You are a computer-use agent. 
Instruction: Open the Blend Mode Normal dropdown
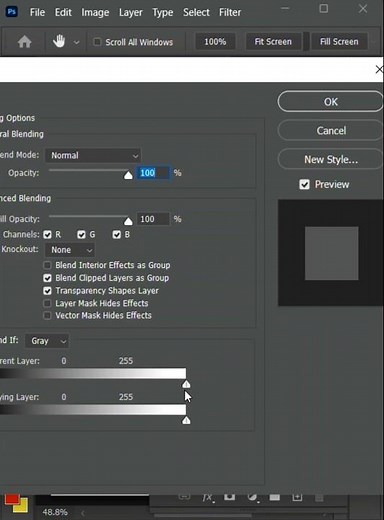[x=93, y=155]
